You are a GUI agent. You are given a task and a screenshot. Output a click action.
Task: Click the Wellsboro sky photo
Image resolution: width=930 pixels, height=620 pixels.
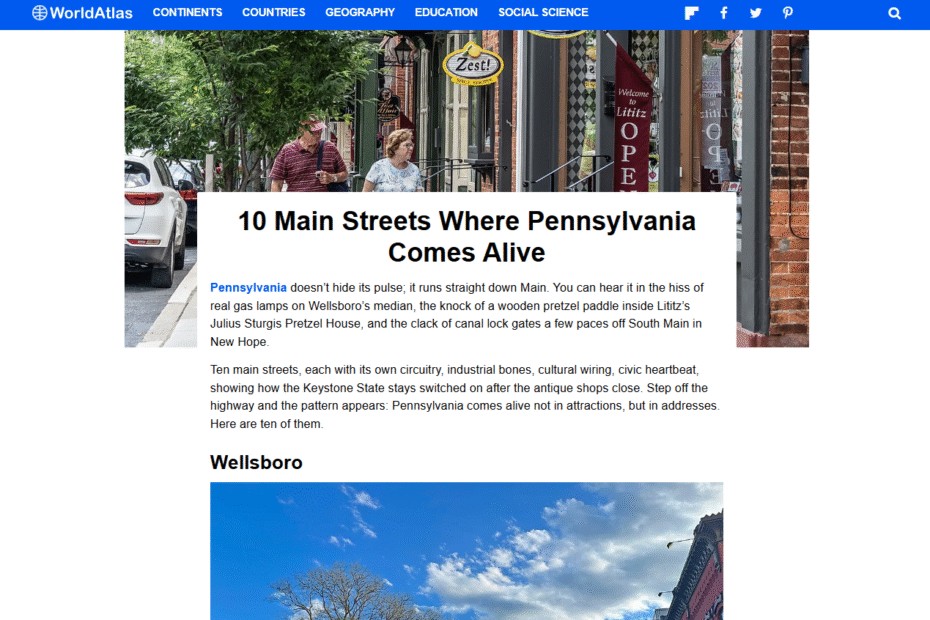pos(467,551)
